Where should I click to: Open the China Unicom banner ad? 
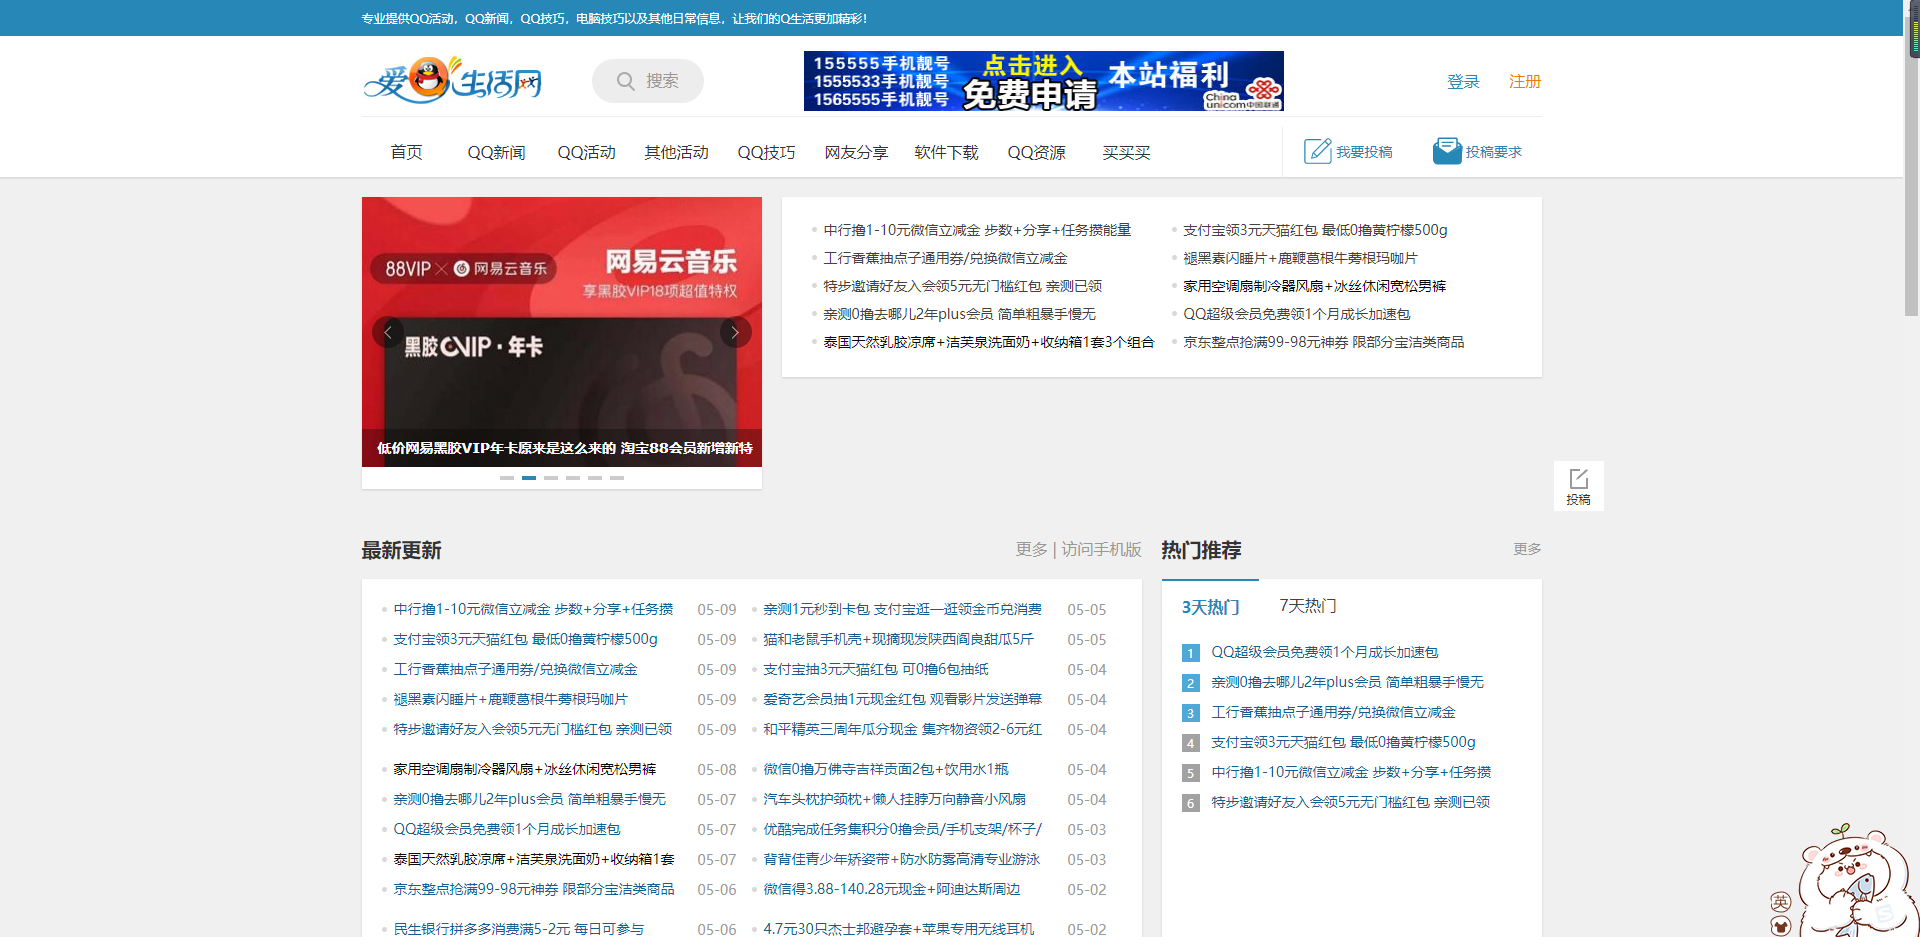(1043, 81)
